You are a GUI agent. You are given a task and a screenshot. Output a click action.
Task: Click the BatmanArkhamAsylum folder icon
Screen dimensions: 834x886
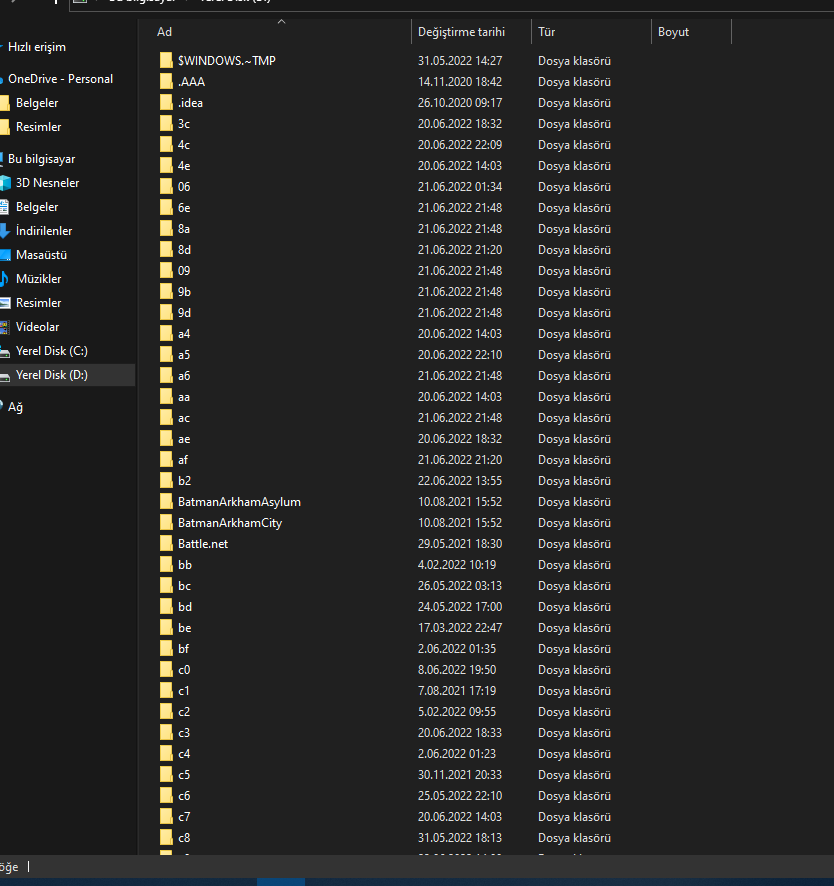tap(166, 502)
